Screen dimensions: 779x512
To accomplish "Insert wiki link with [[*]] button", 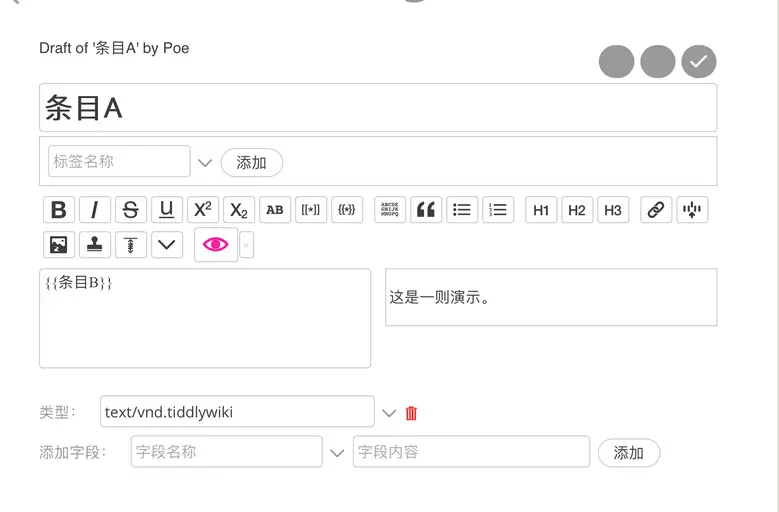I will click(311, 210).
